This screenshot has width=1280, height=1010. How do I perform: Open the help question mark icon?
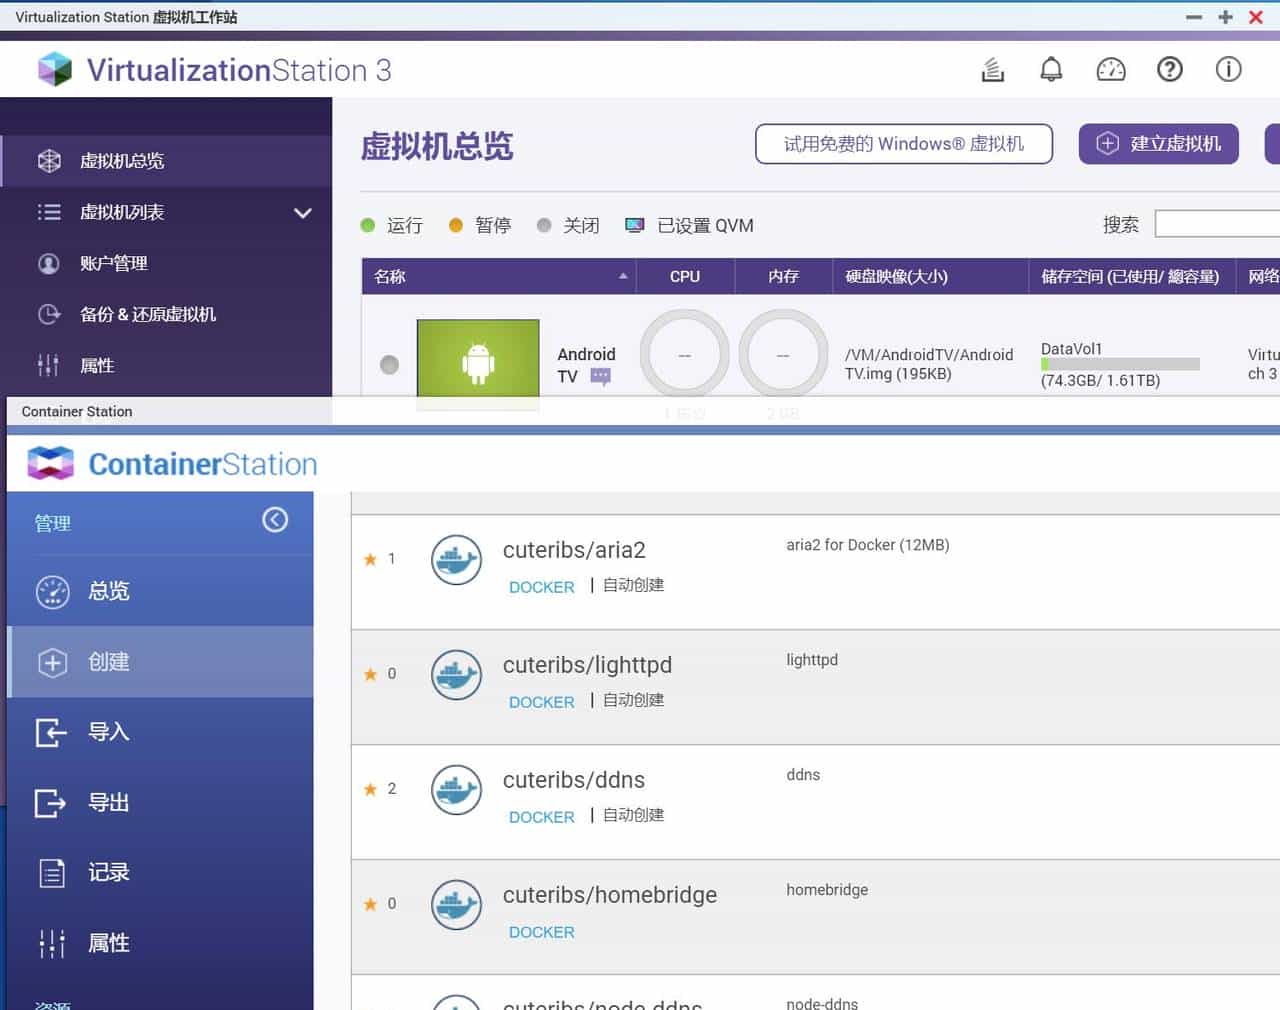tap(1169, 69)
